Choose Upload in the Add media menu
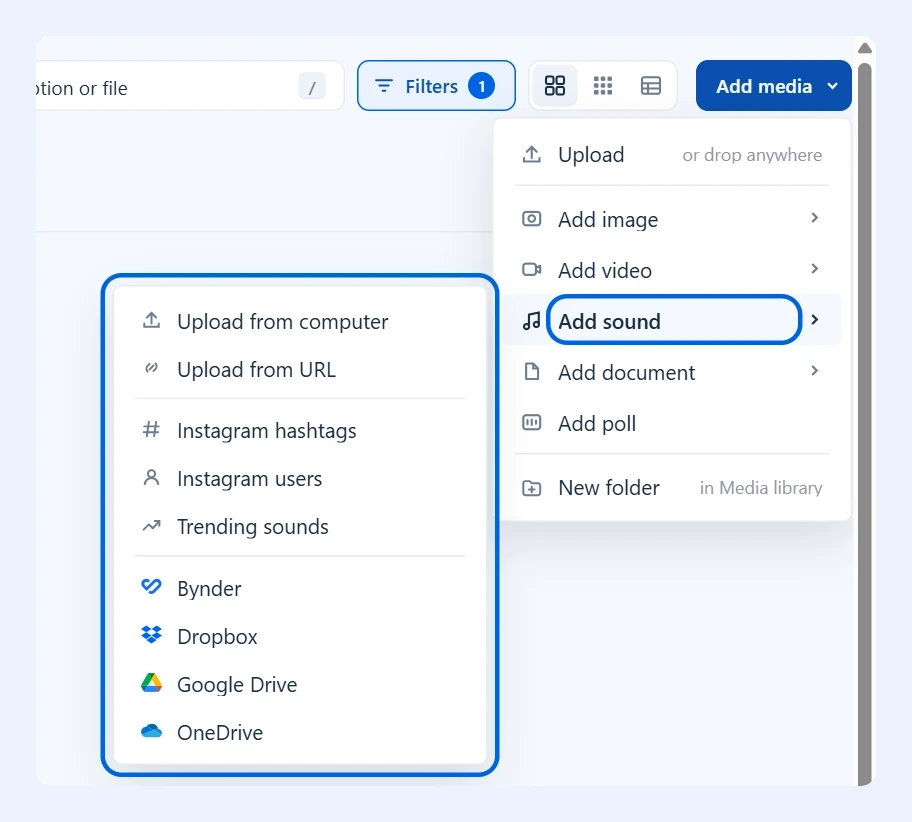 pyautogui.click(x=672, y=155)
